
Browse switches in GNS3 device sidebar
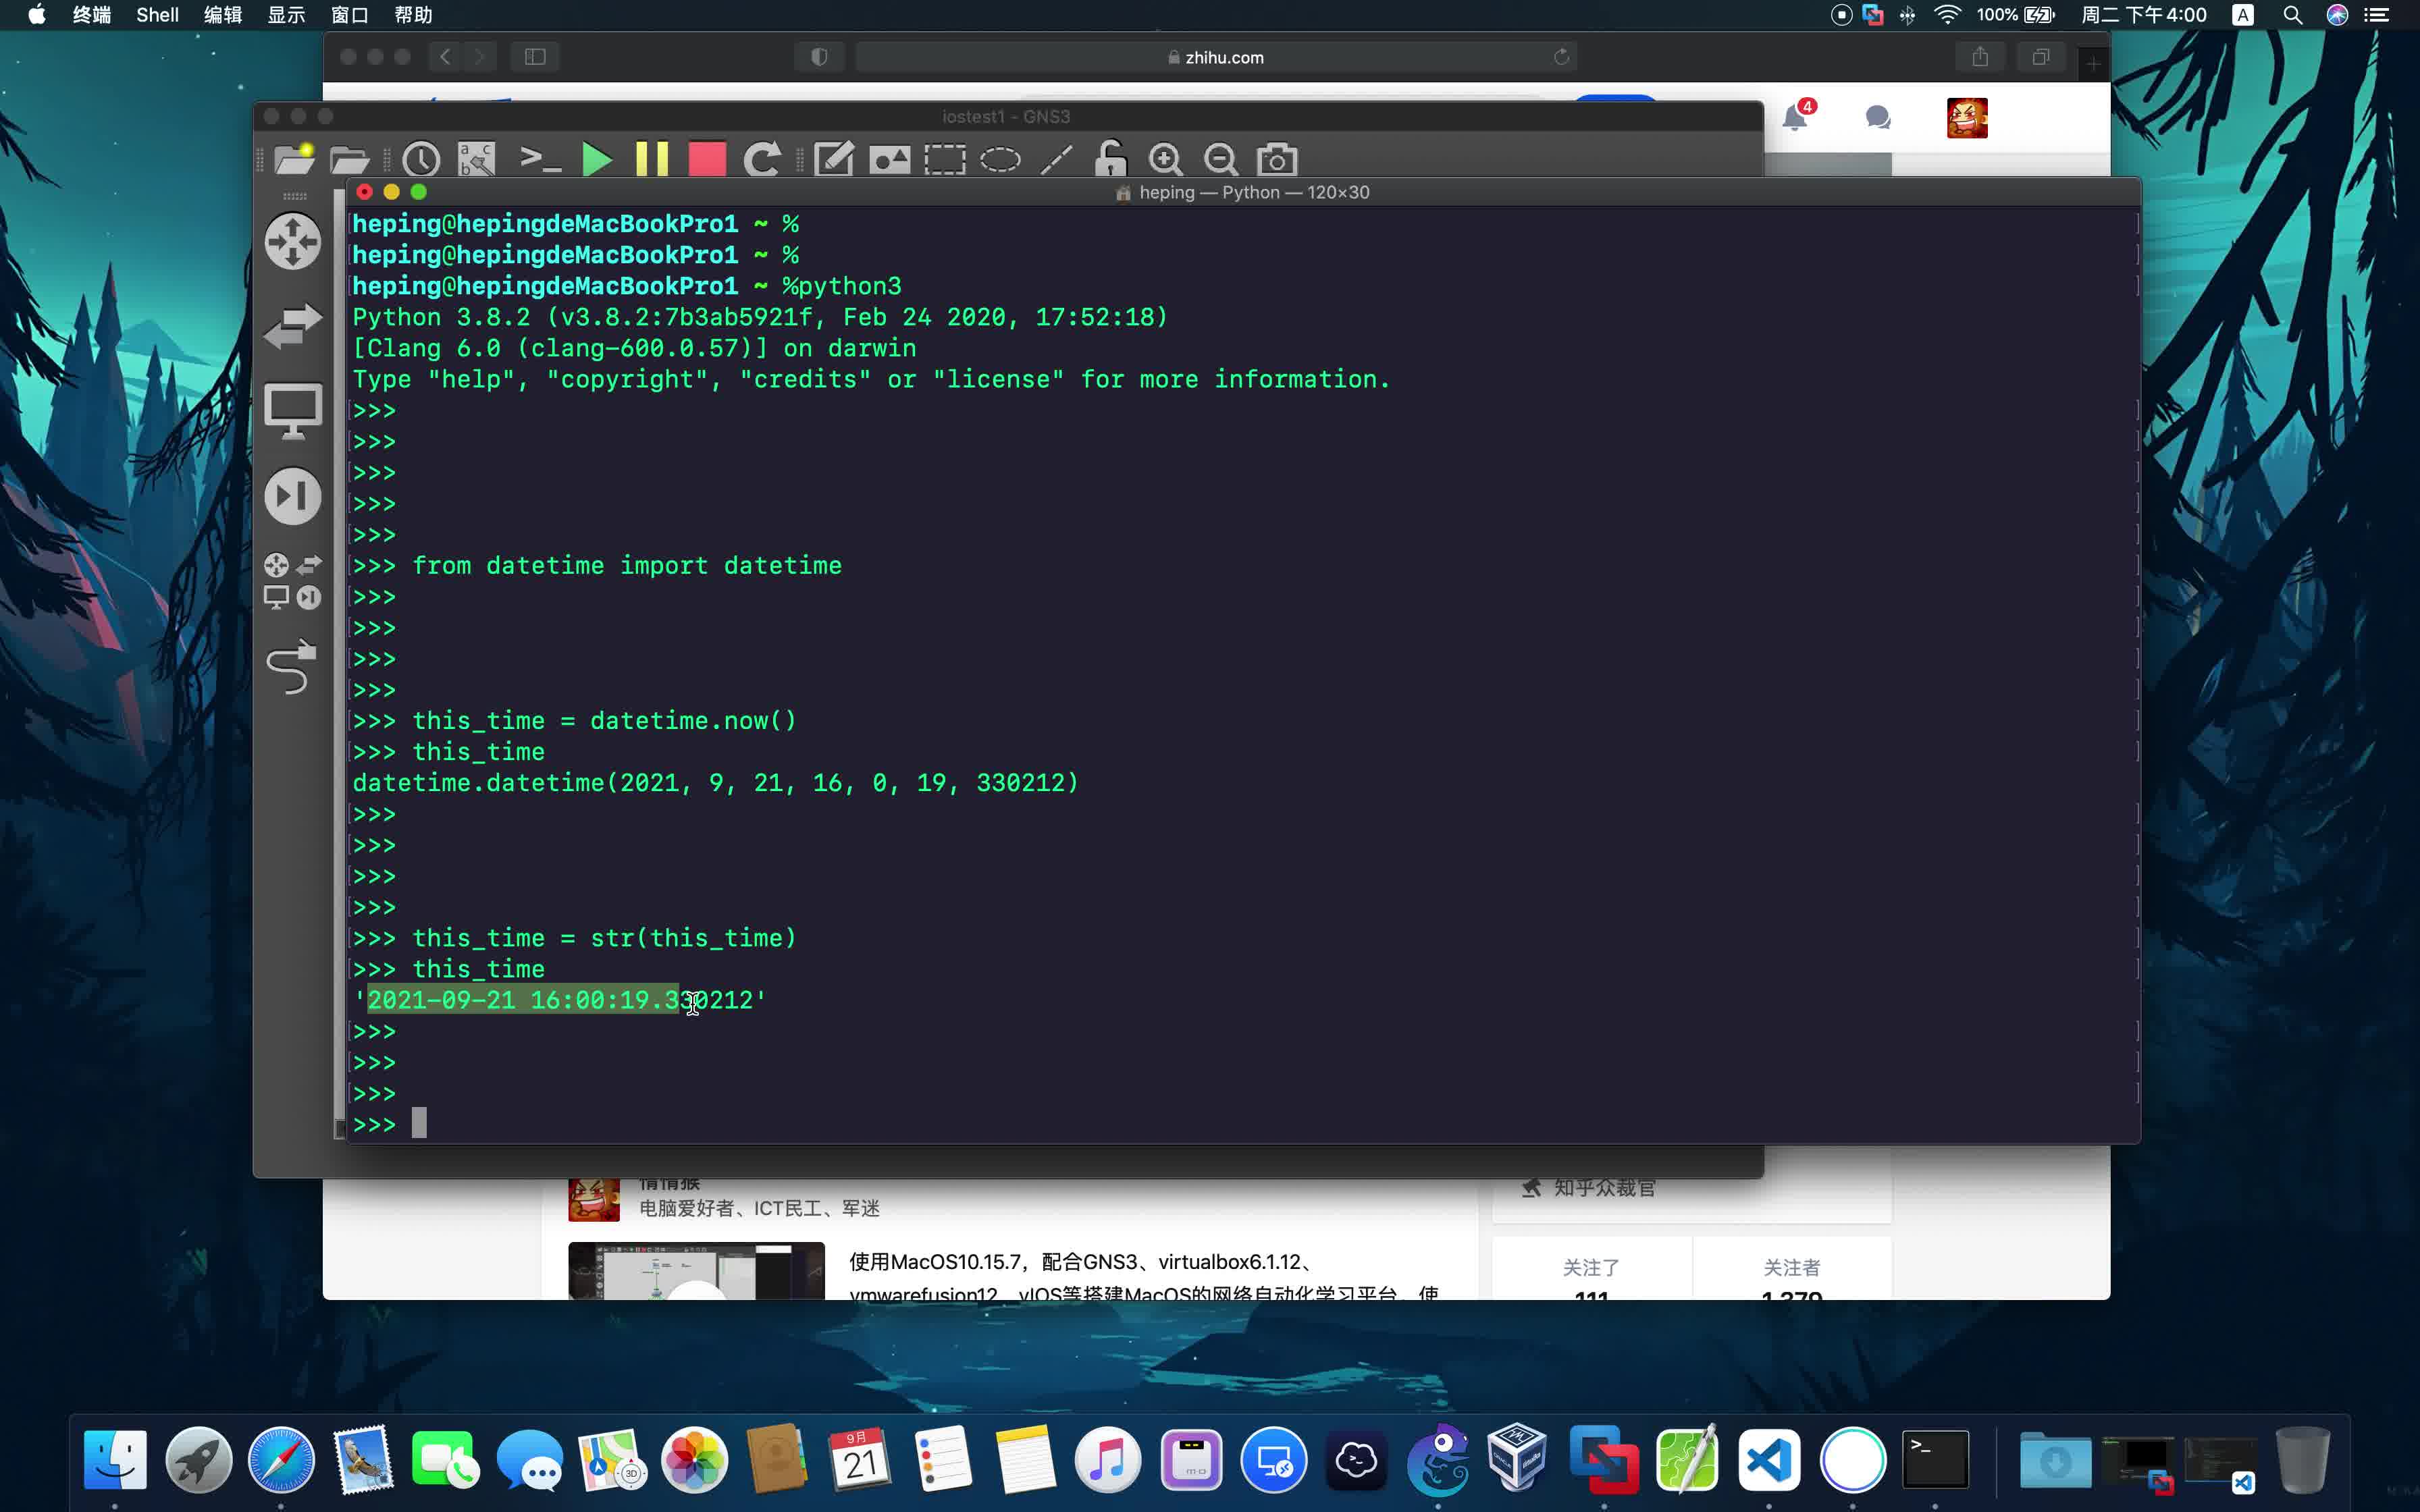pos(293,326)
